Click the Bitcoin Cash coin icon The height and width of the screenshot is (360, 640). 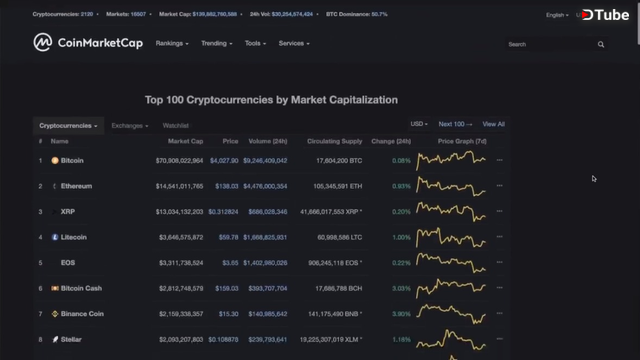[55, 288]
